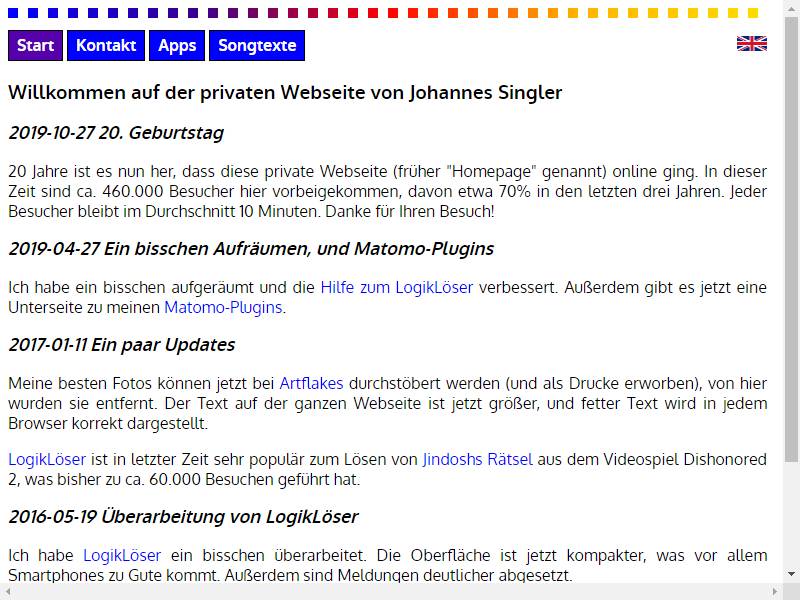This screenshot has height=600, width=800.
Task: Click the text 'Danke für Ihren Besuch!'
Action: pos(410,211)
